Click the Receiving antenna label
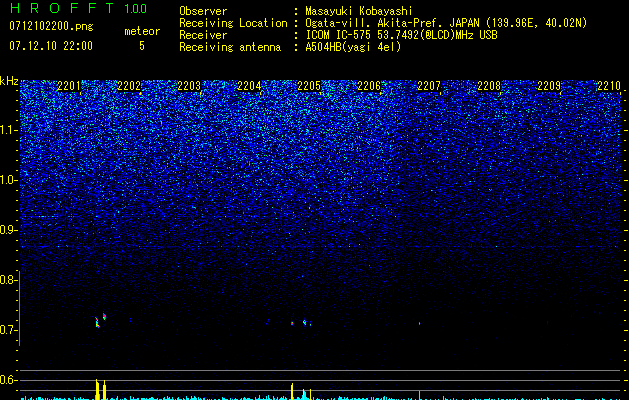 click(230, 47)
